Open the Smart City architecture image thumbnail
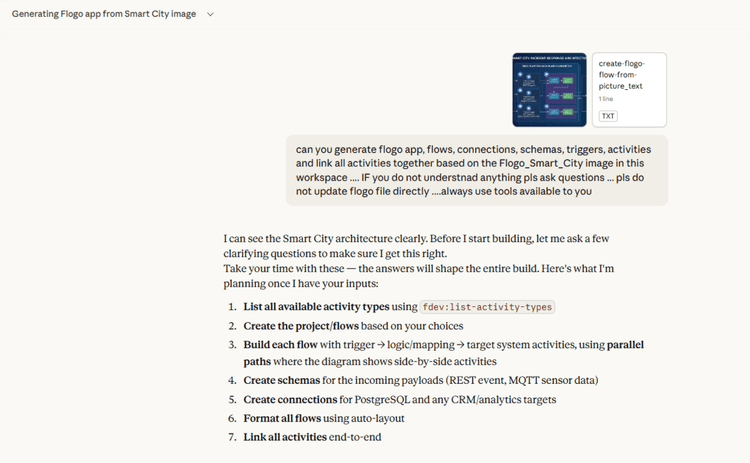The width and height of the screenshot is (750, 463). (549, 90)
